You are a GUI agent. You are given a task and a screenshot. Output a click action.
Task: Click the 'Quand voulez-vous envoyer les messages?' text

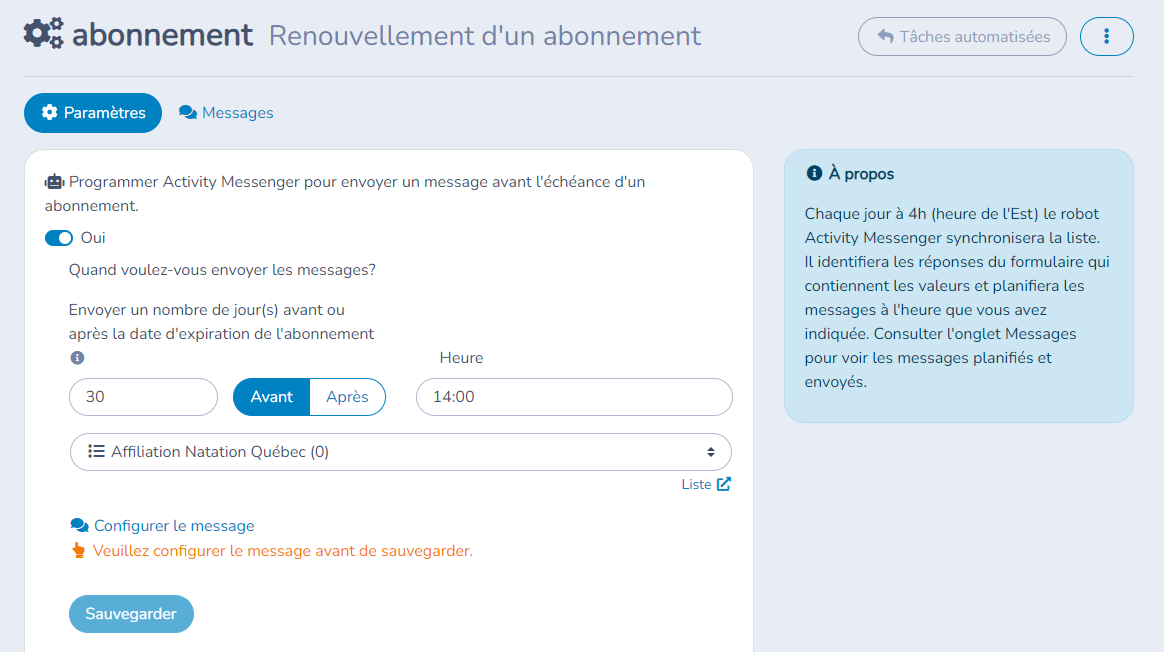pos(222,270)
